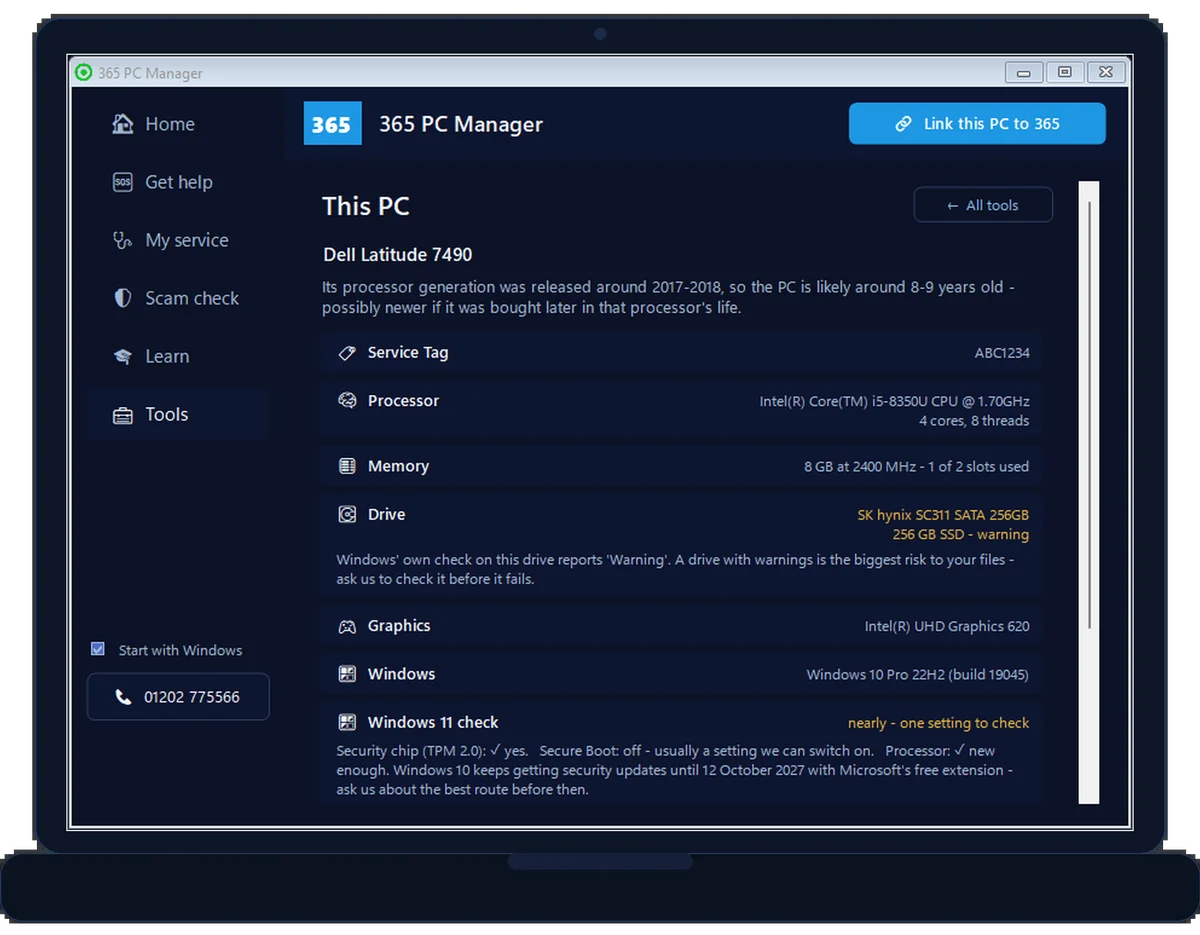Click the toolbox Tools icon
The image size is (1200, 935).
pyautogui.click(x=123, y=415)
